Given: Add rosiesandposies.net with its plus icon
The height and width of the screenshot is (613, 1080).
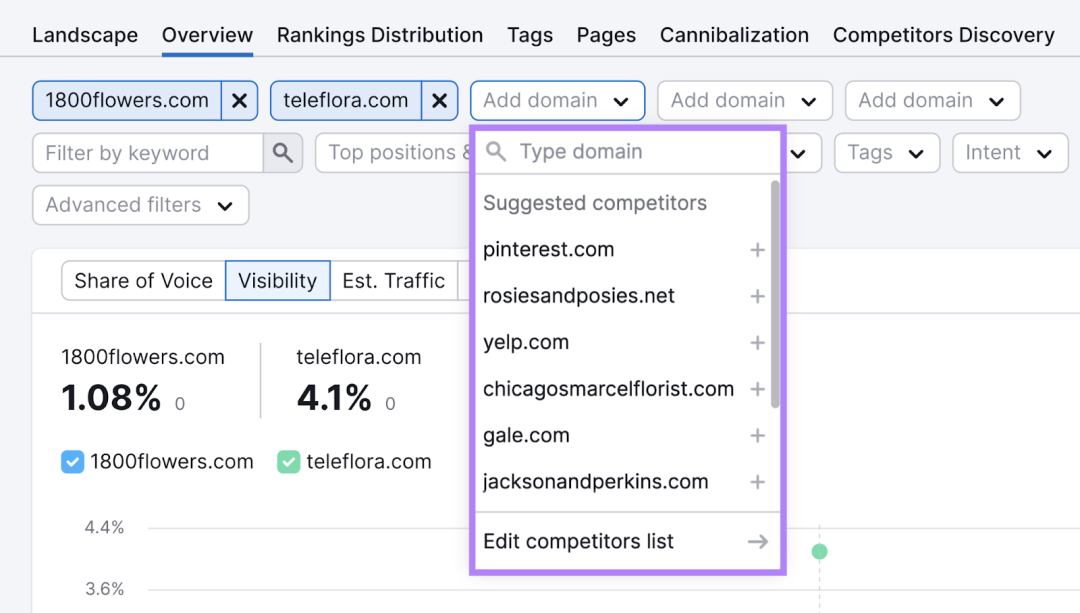Looking at the screenshot, I should [x=758, y=296].
